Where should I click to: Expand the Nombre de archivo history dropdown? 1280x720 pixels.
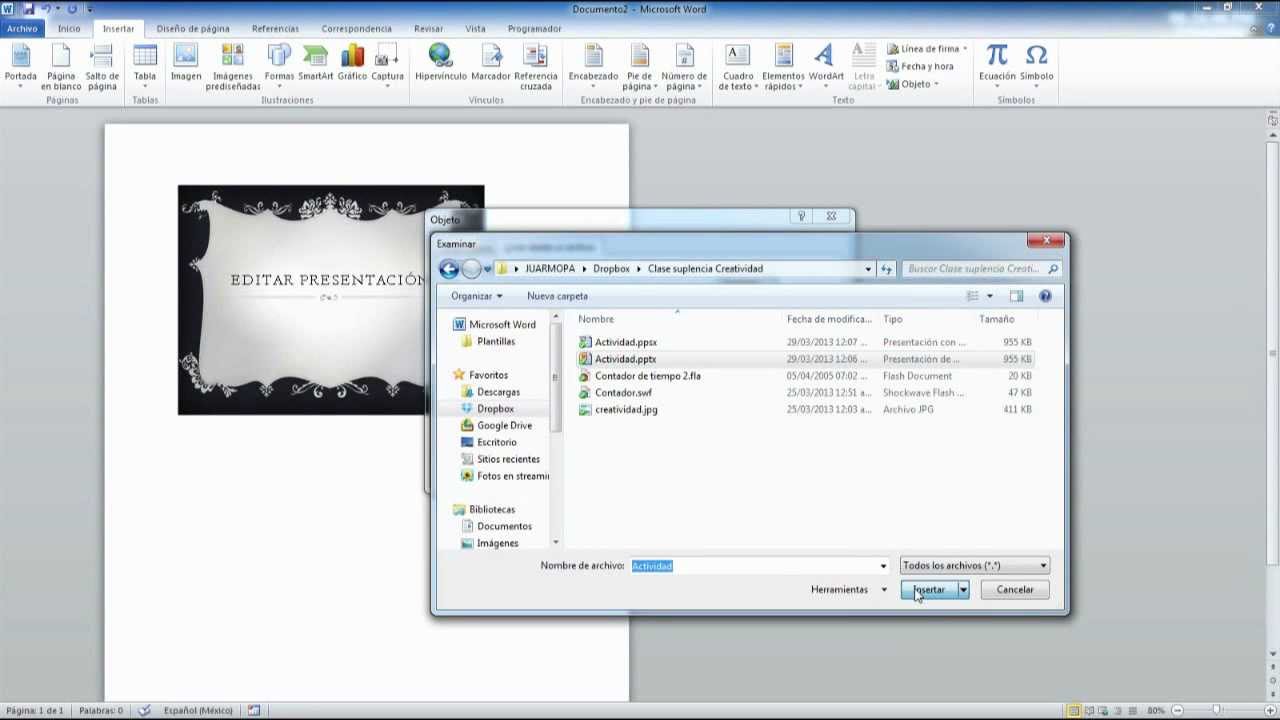[x=882, y=566]
